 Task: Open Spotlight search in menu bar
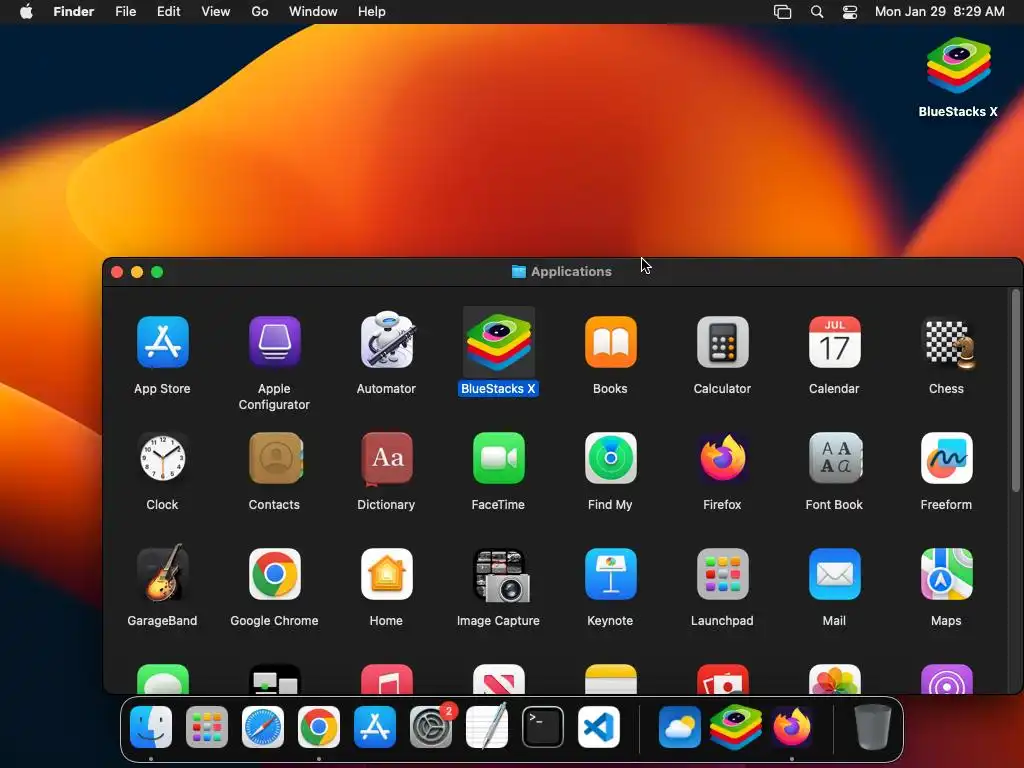click(817, 12)
